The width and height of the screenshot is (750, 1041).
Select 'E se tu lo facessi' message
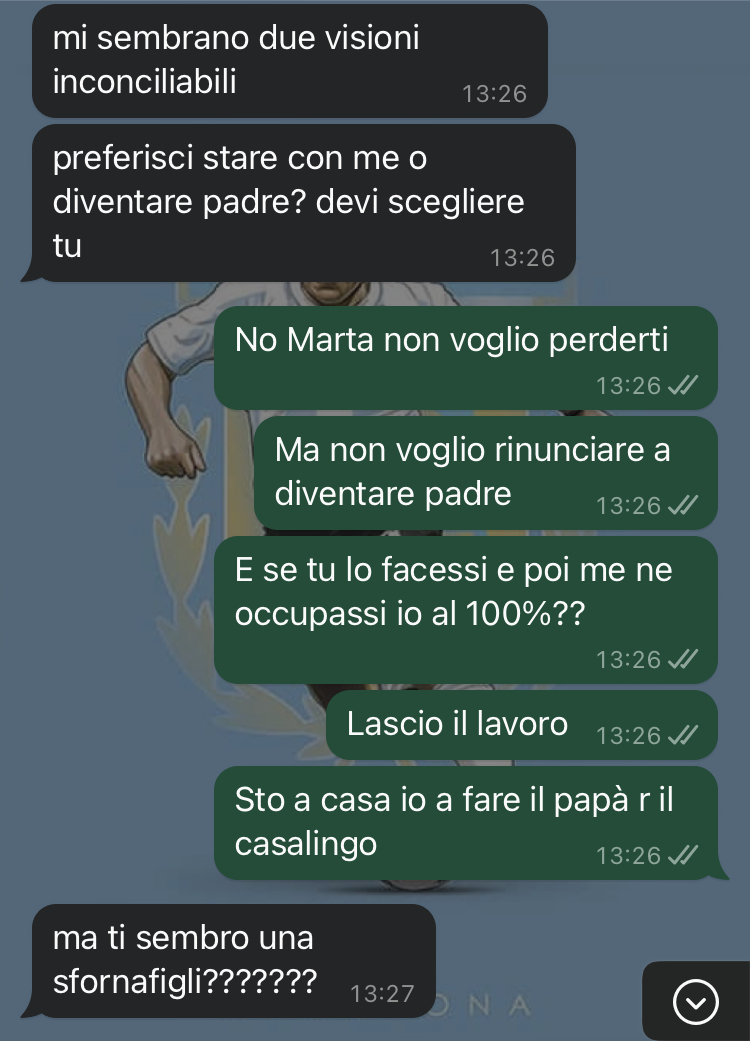(x=465, y=610)
